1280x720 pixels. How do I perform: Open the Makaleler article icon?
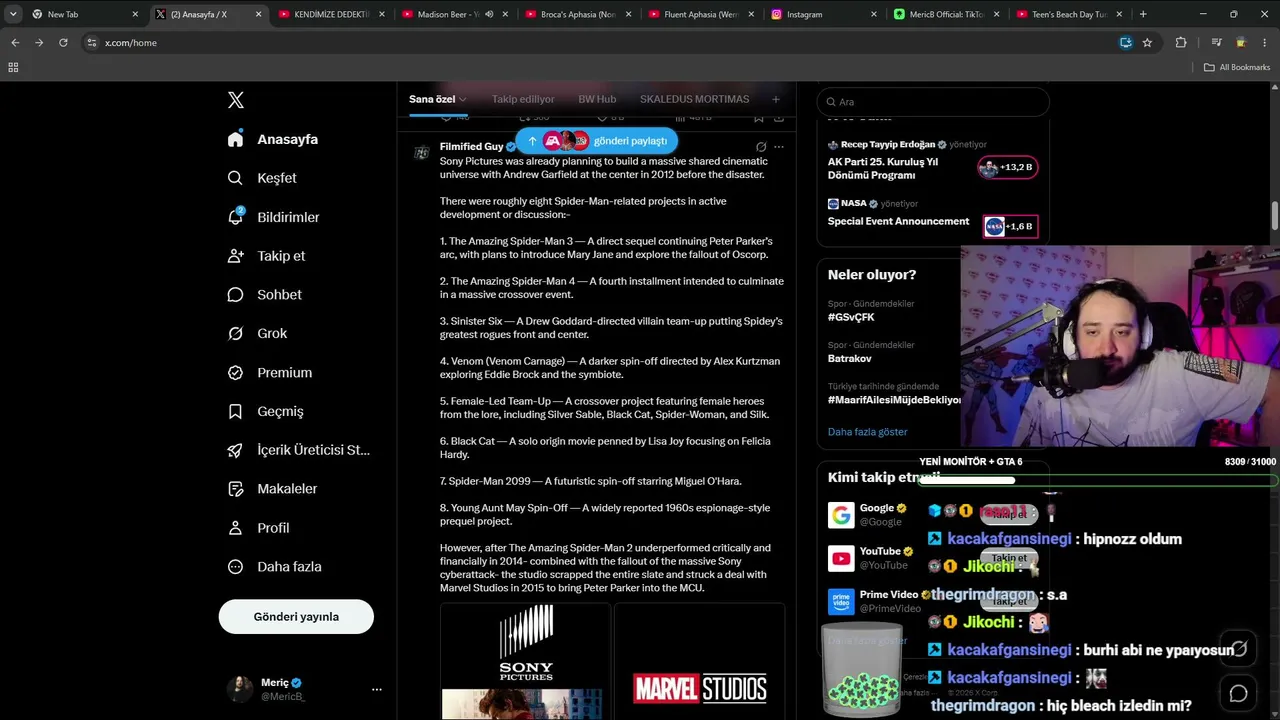[x=235, y=489]
